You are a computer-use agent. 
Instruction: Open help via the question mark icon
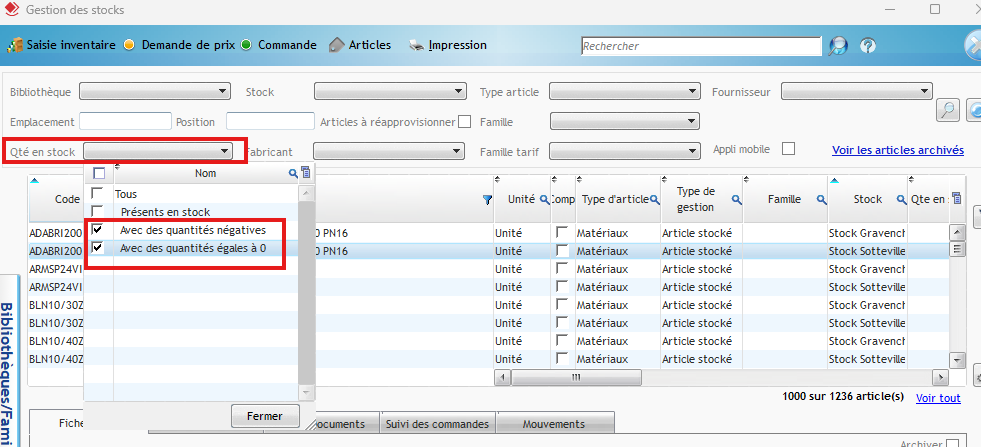click(868, 46)
